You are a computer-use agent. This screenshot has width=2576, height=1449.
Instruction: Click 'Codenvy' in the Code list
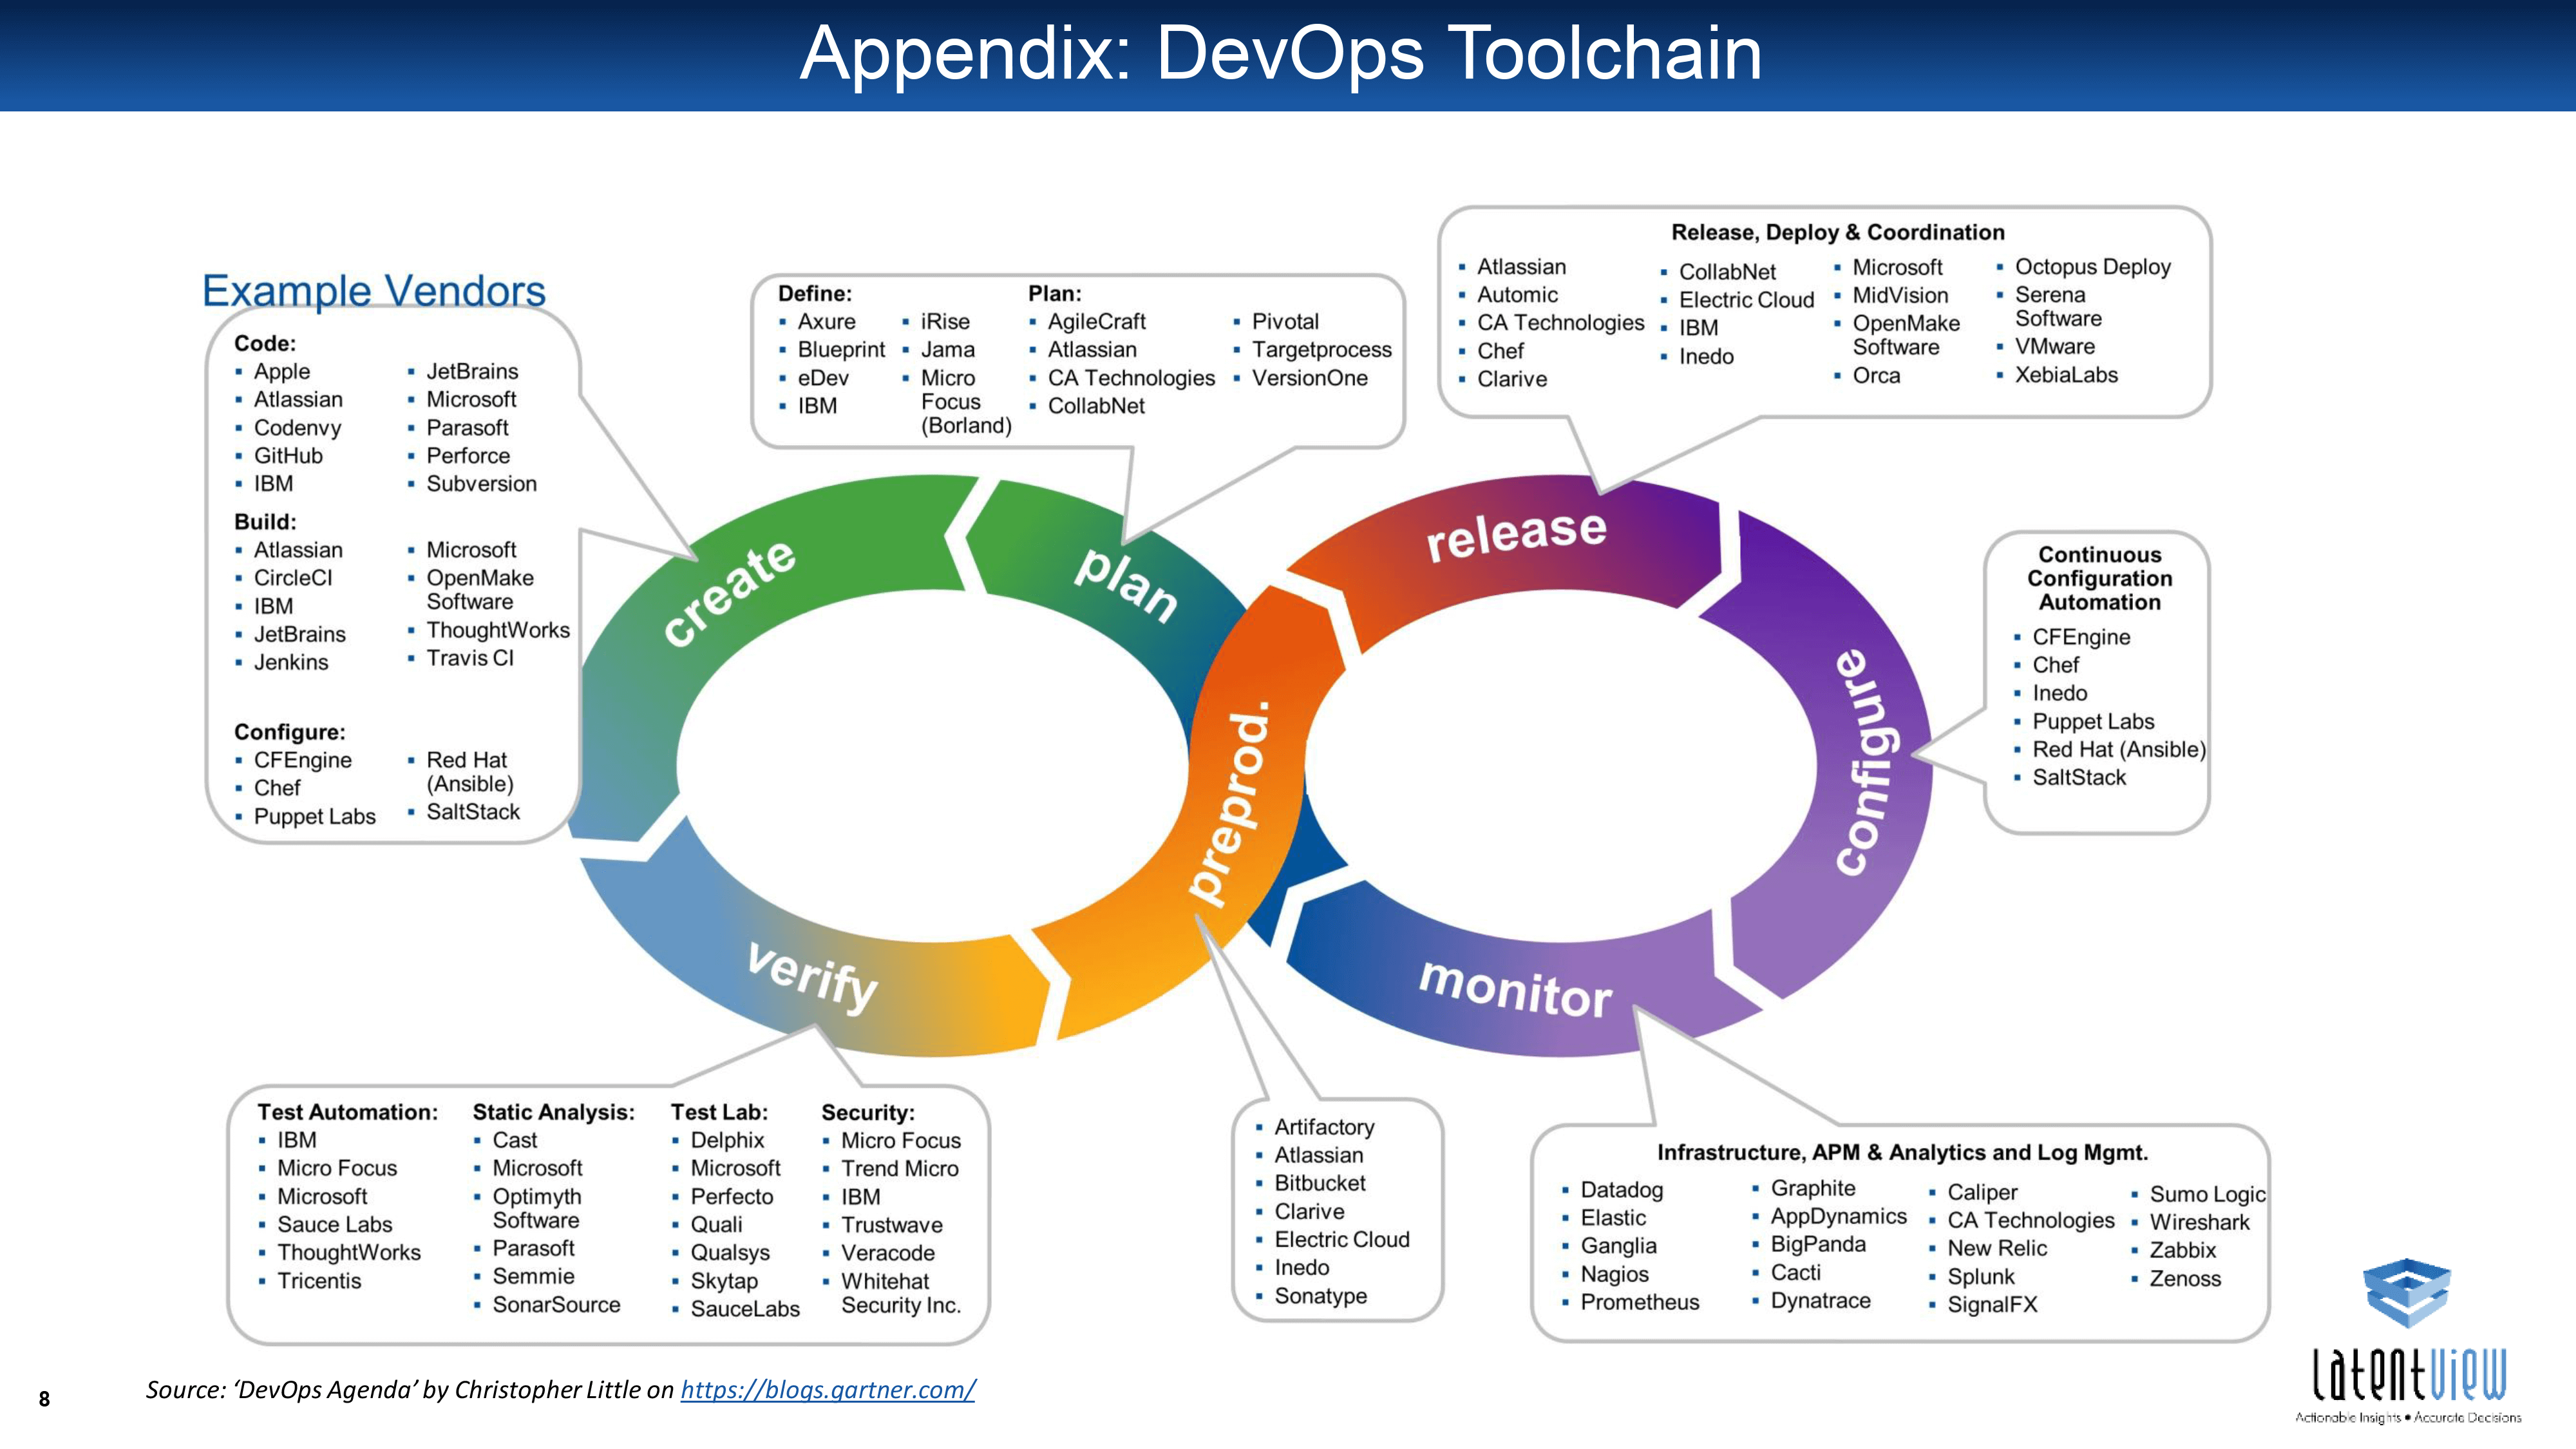point(298,428)
